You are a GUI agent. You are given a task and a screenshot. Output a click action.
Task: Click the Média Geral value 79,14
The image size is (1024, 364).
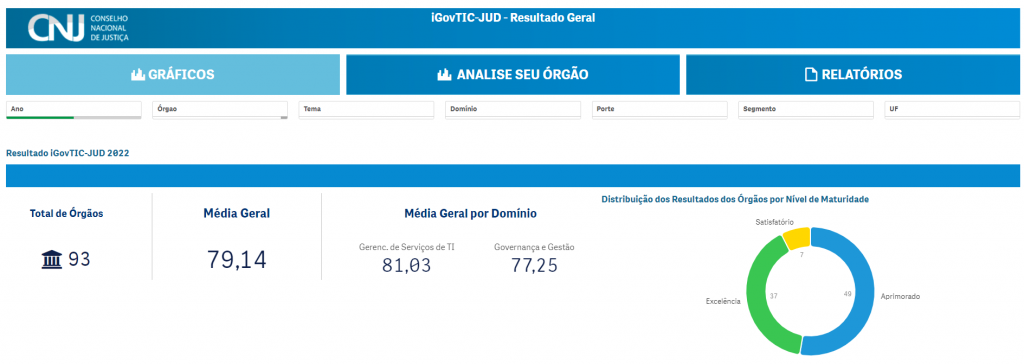coord(236,259)
